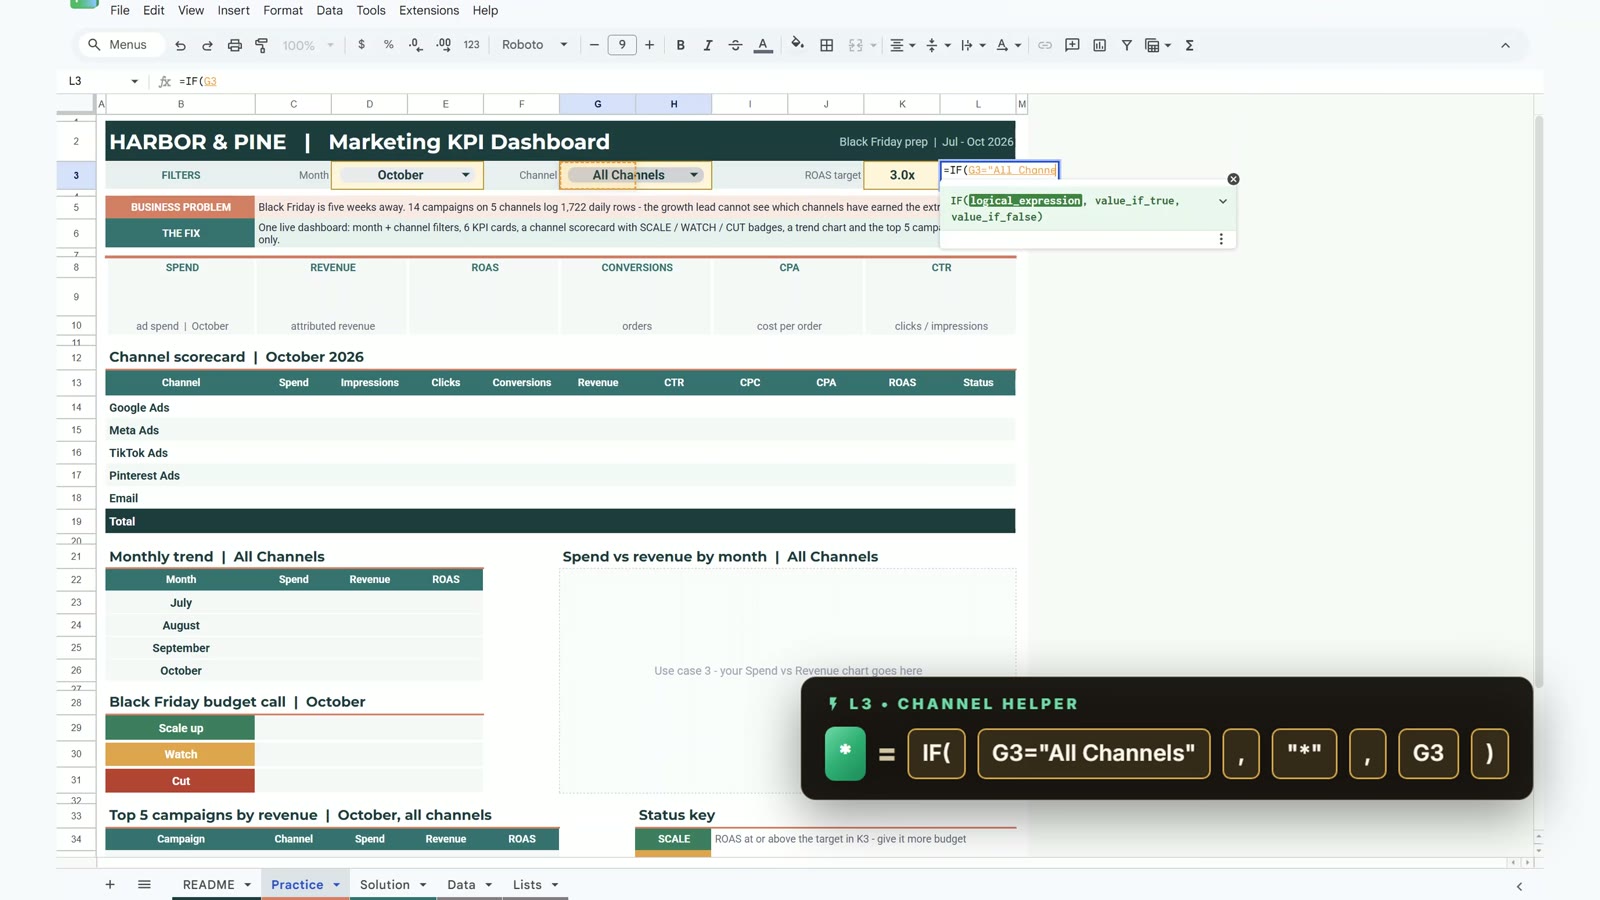The width and height of the screenshot is (1600, 900).
Task: Open the Functions sigma menu
Action: click(1189, 45)
